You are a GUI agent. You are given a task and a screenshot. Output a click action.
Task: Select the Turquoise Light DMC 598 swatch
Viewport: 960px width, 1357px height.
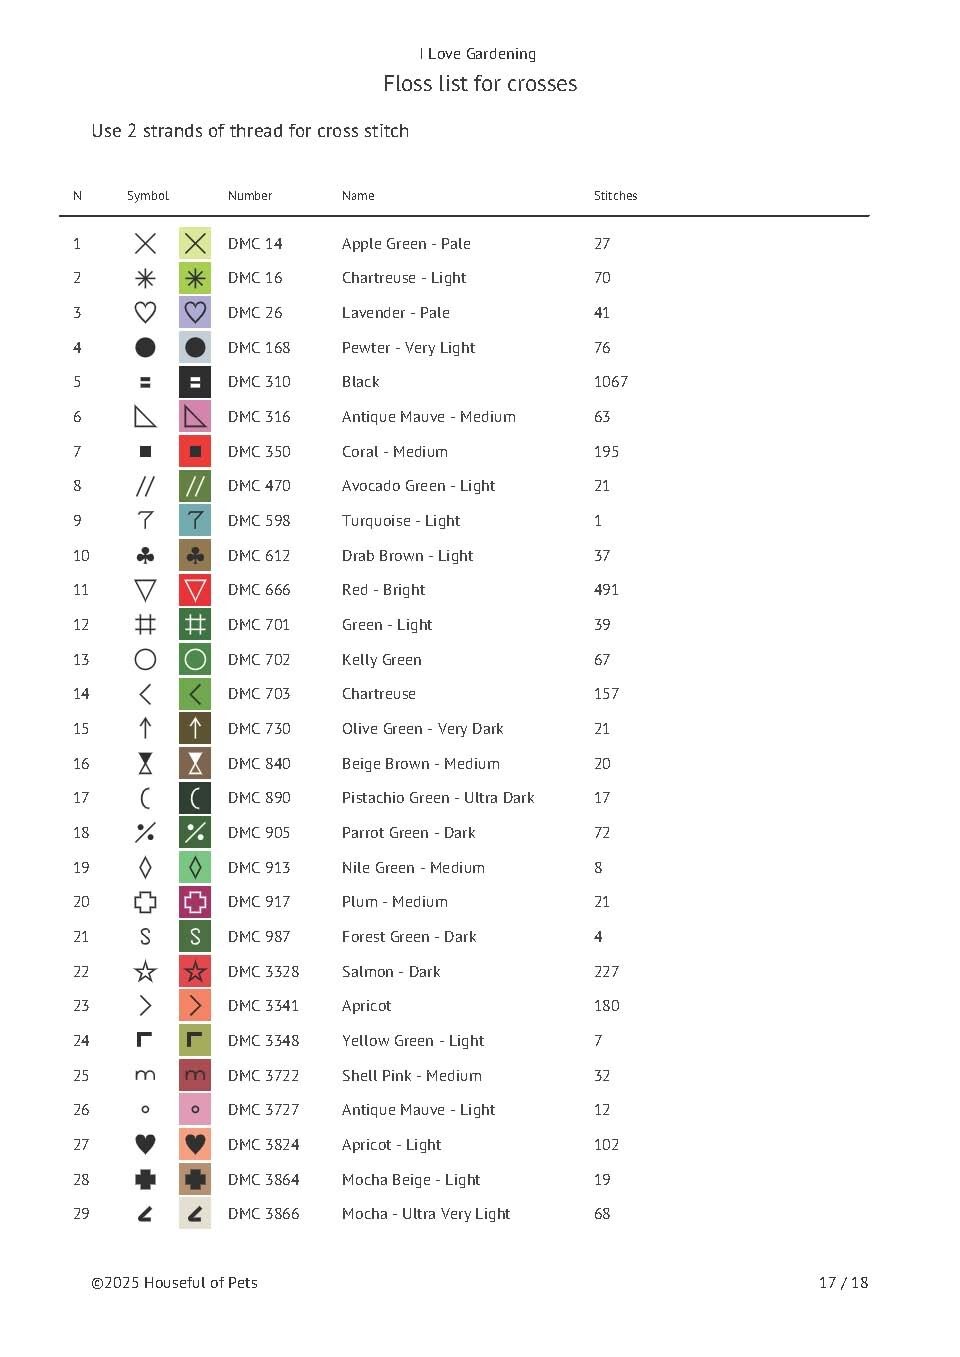click(195, 521)
